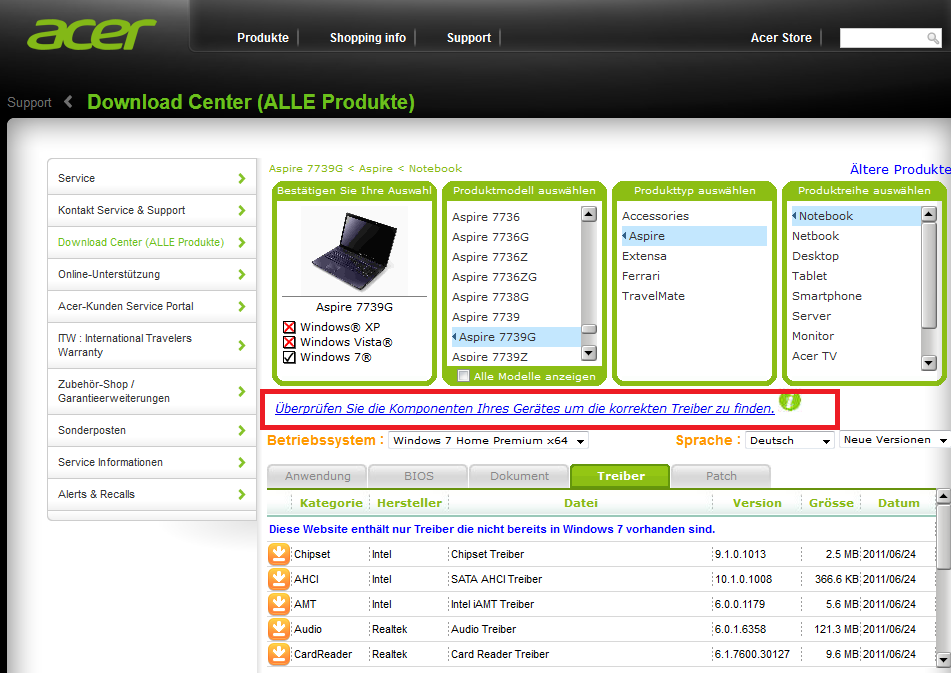The image size is (951, 673).
Task: Switch to the BIOS tab
Action: coord(418,476)
